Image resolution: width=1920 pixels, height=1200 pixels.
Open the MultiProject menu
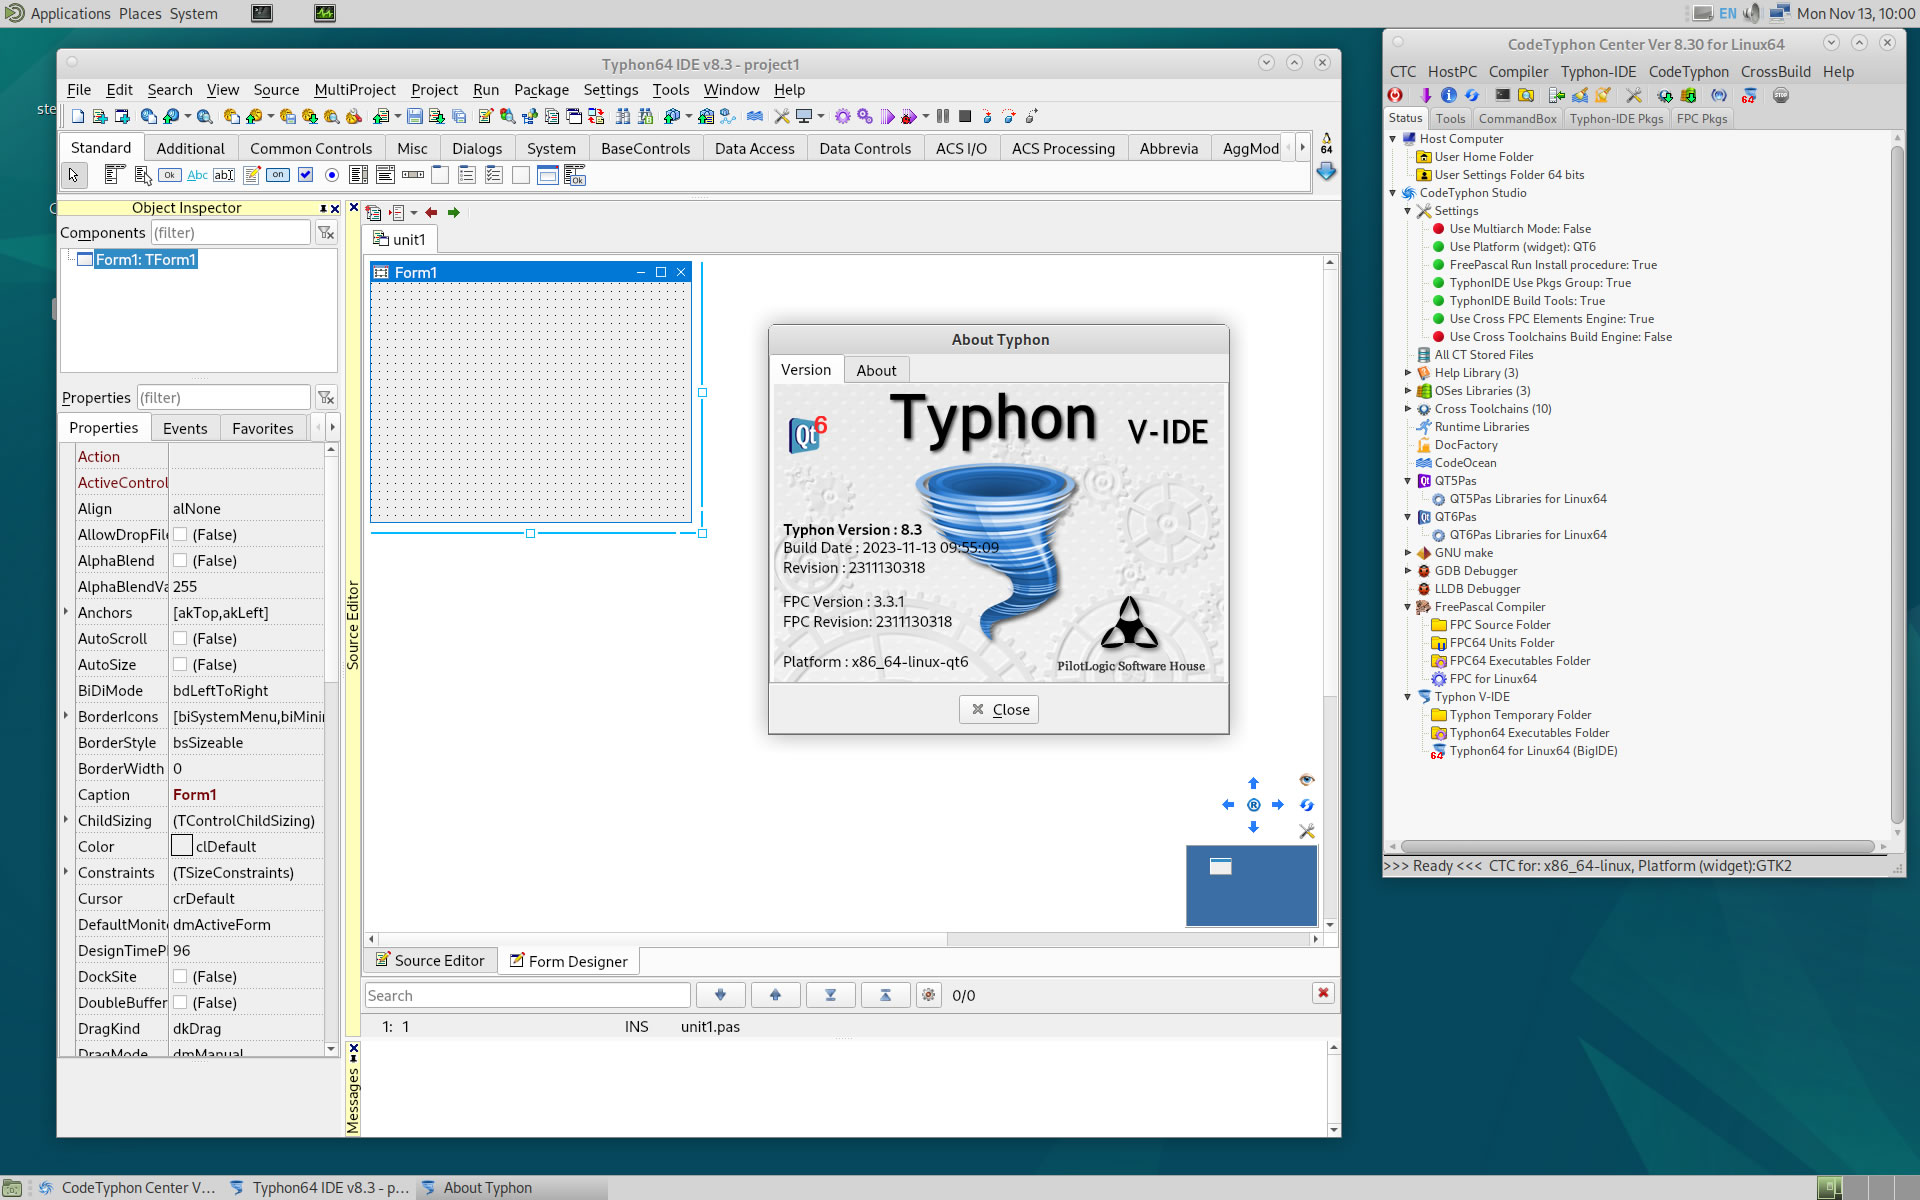coord(355,90)
